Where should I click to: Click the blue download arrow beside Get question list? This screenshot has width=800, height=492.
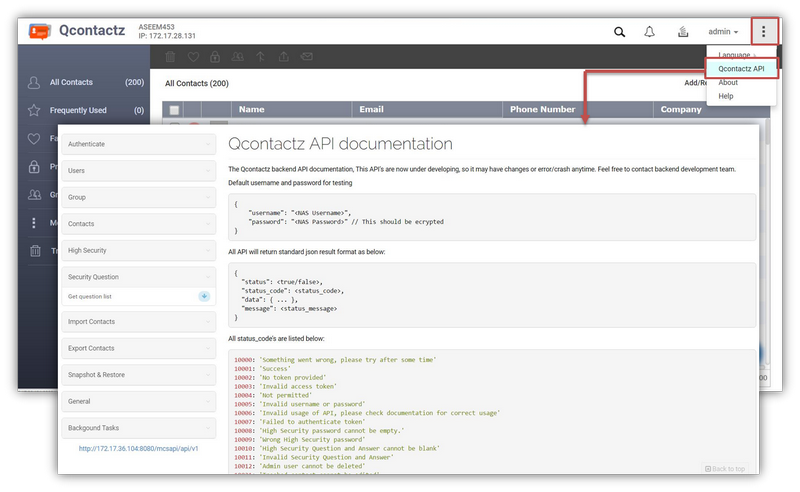click(x=204, y=296)
